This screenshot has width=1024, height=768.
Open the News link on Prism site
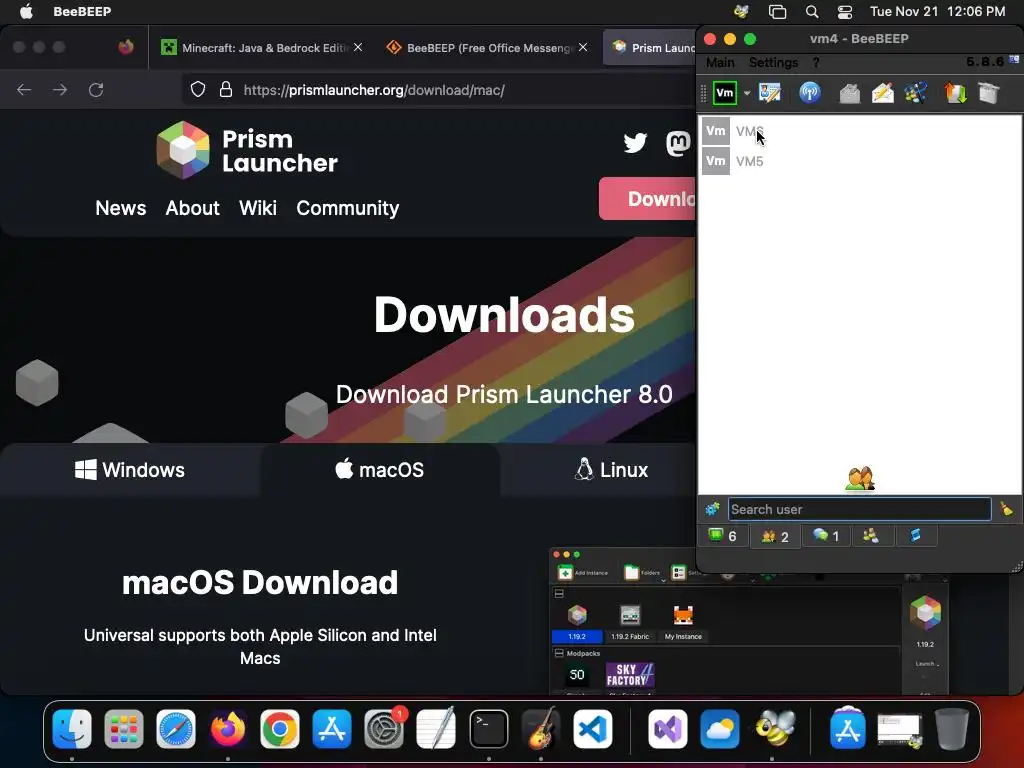[x=121, y=208]
